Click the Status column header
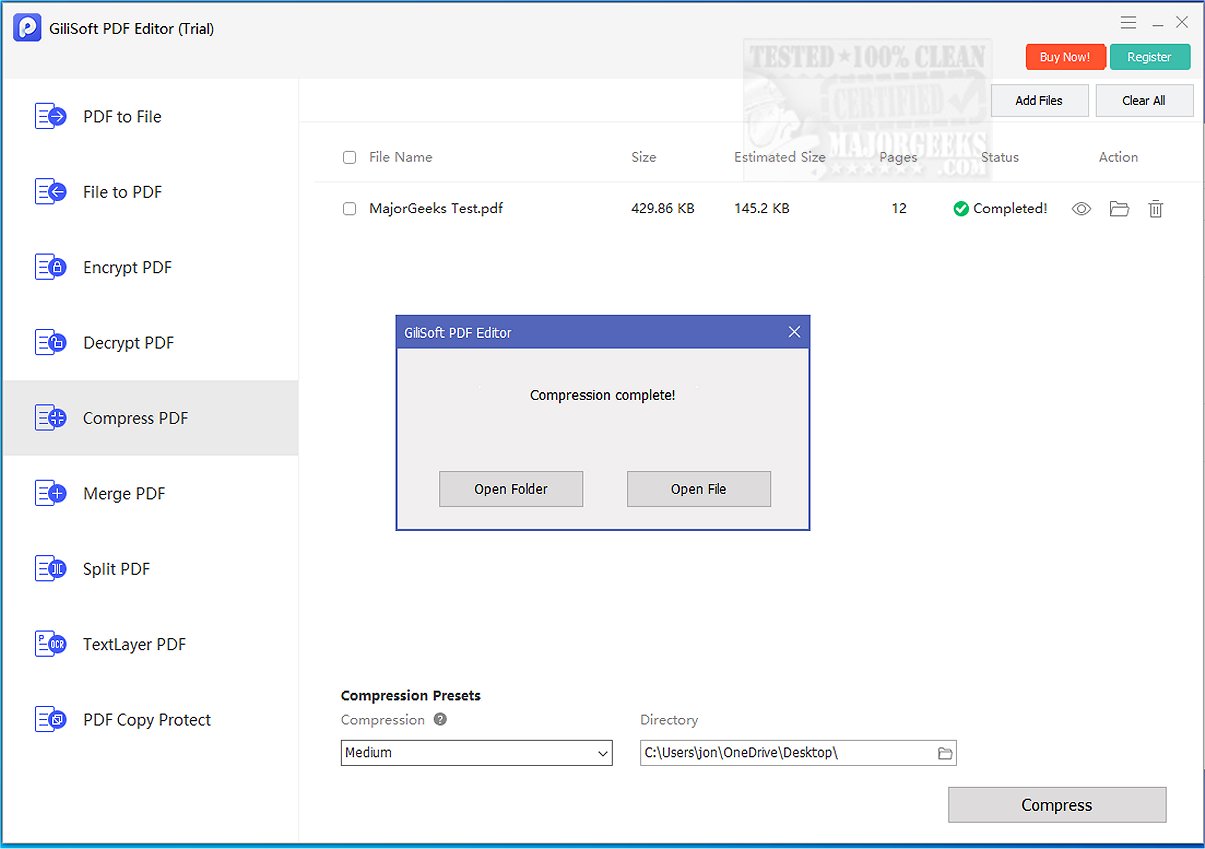This screenshot has width=1205, height=849. click(x=1000, y=157)
